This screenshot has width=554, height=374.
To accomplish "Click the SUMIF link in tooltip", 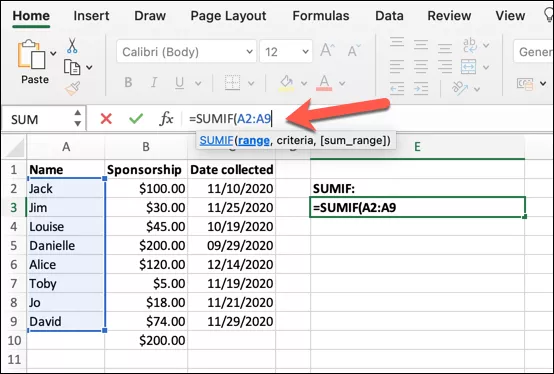I will point(216,141).
